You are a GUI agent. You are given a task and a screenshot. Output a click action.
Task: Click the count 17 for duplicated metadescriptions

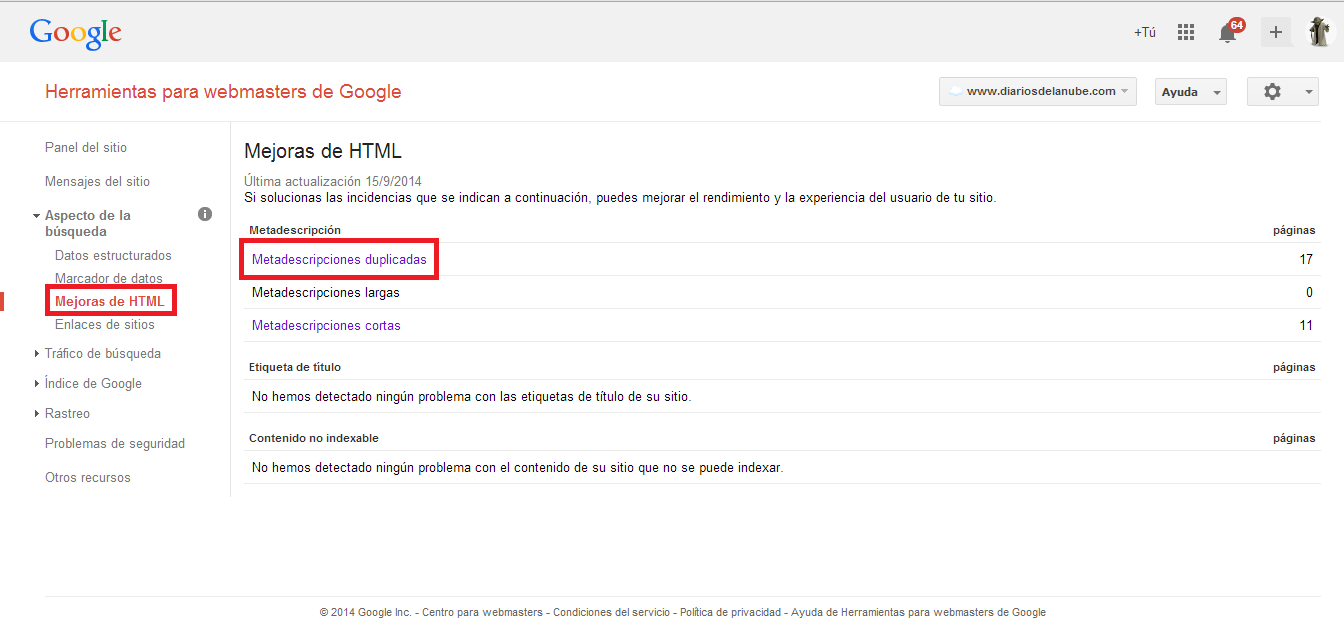point(1306,259)
